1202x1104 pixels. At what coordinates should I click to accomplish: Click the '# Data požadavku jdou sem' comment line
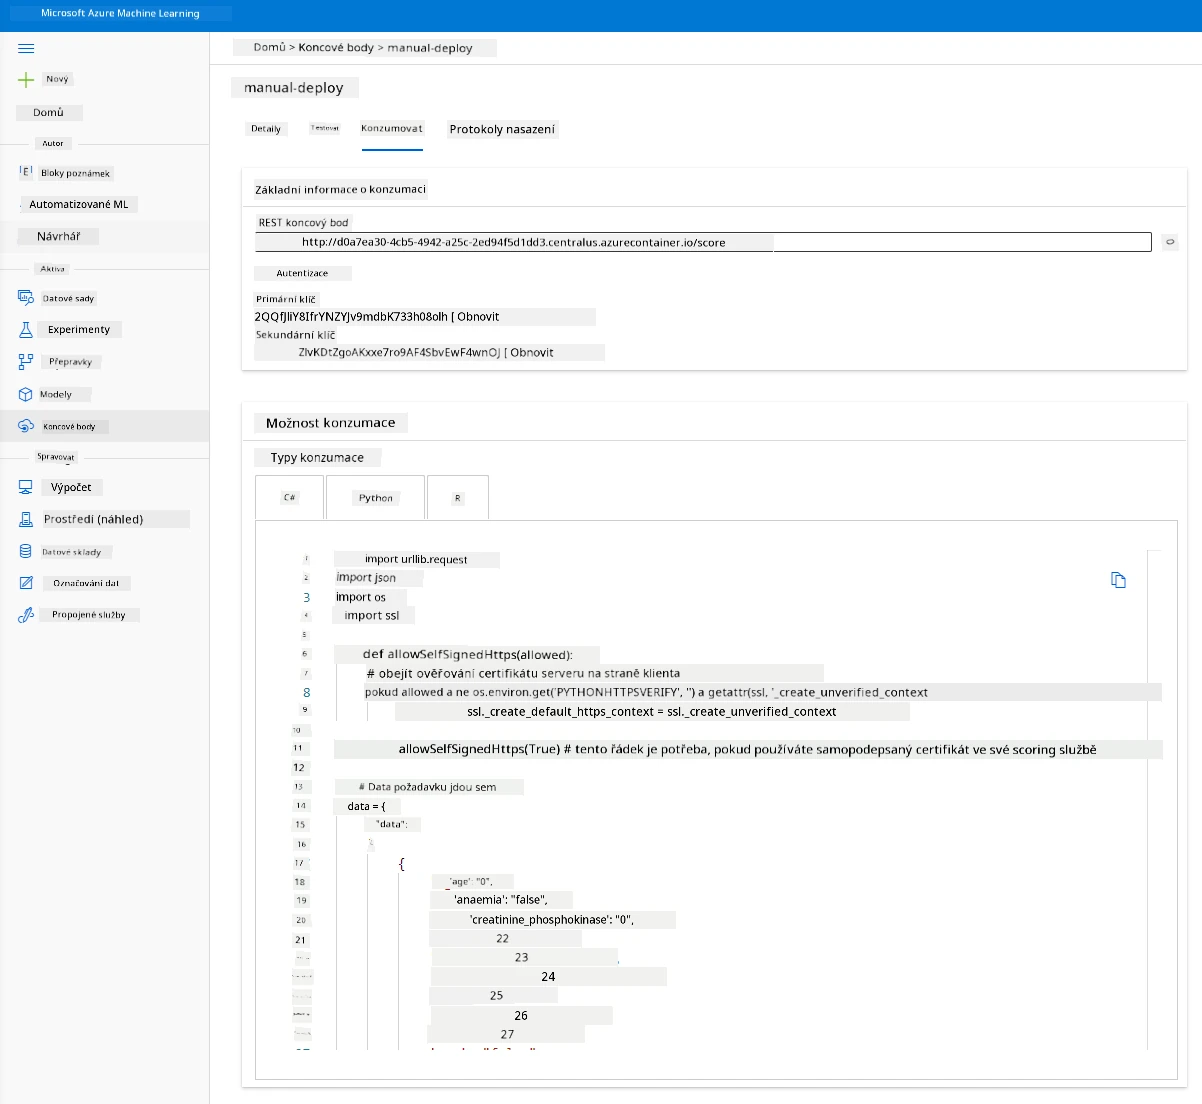click(x=429, y=787)
